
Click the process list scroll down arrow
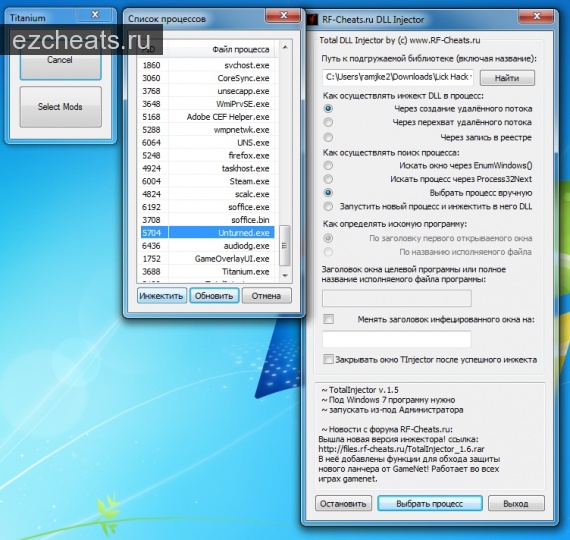285,275
